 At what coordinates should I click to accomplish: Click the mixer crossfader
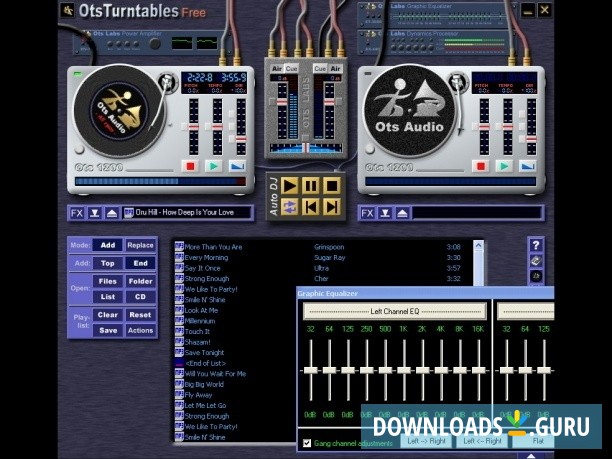pos(306,148)
